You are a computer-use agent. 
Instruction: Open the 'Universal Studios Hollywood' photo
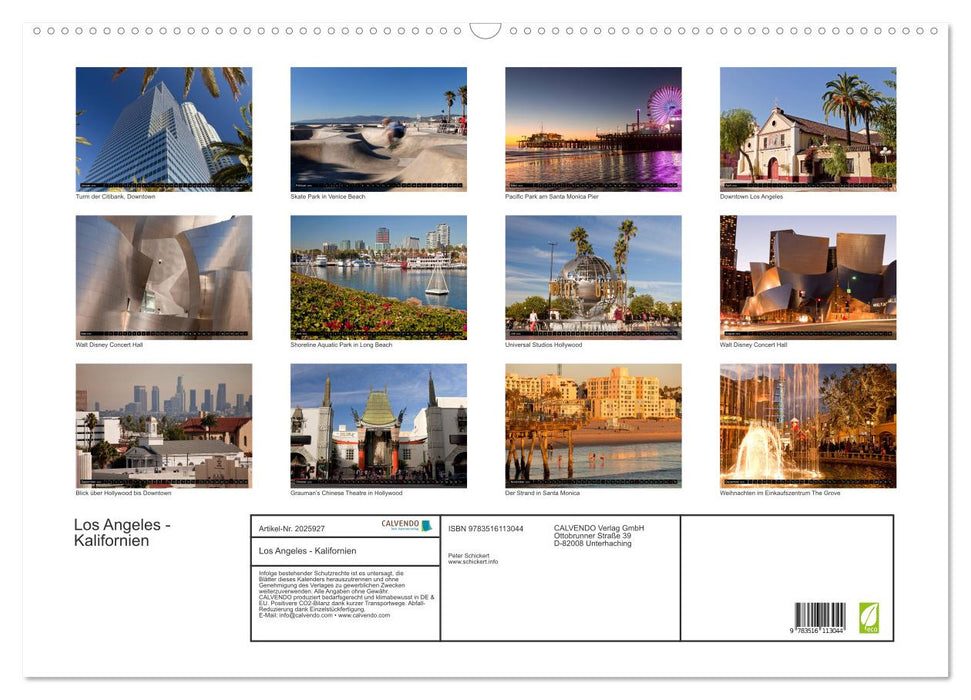point(592,276)
